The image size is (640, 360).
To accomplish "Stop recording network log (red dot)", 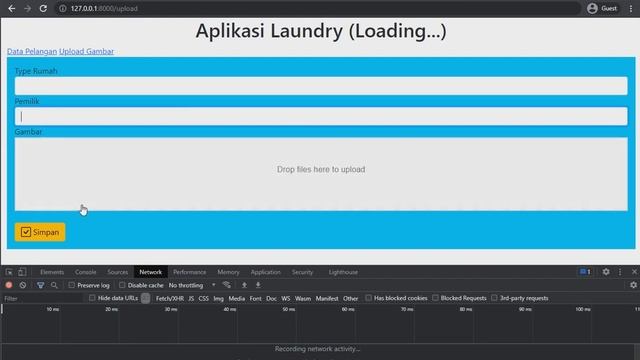I will click(x=9, y=285).
